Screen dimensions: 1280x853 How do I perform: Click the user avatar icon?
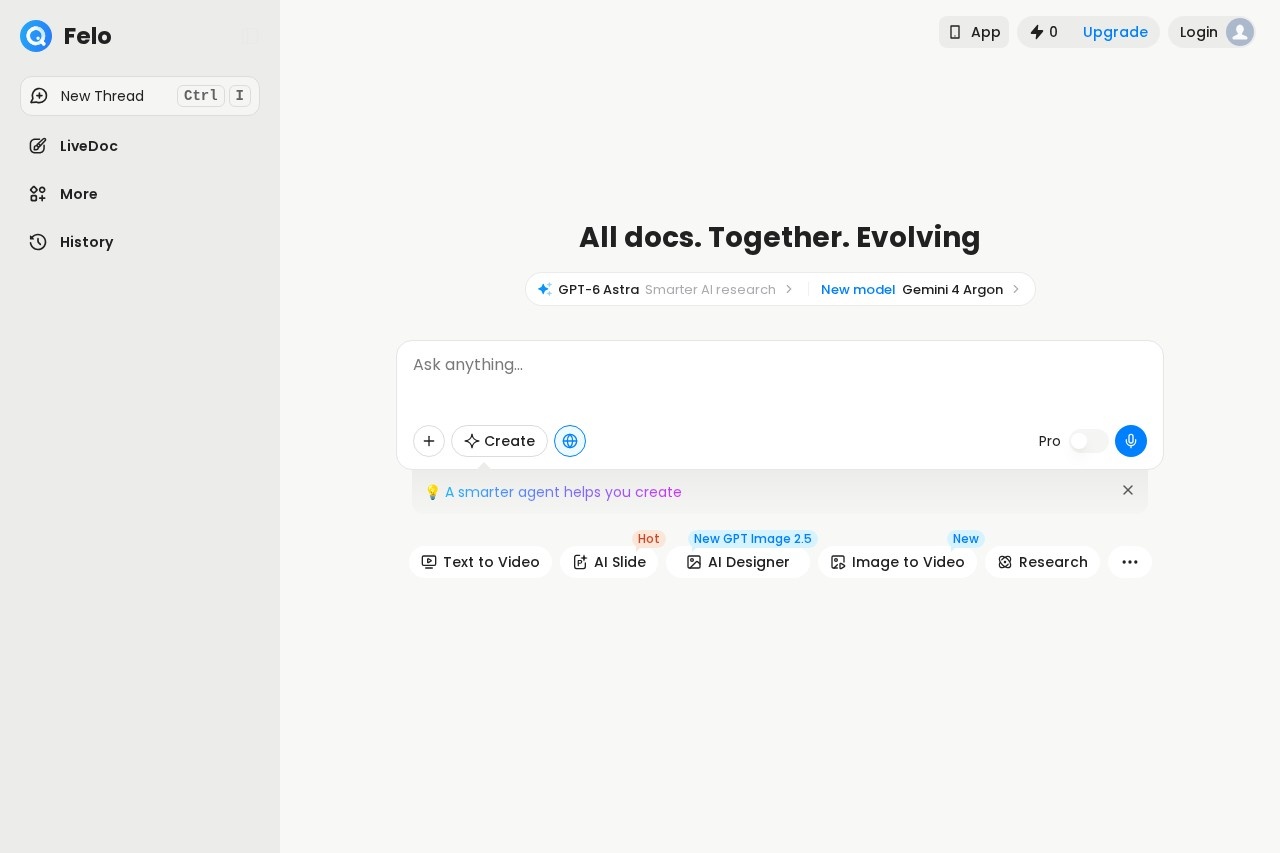[x=1240, y=32]
